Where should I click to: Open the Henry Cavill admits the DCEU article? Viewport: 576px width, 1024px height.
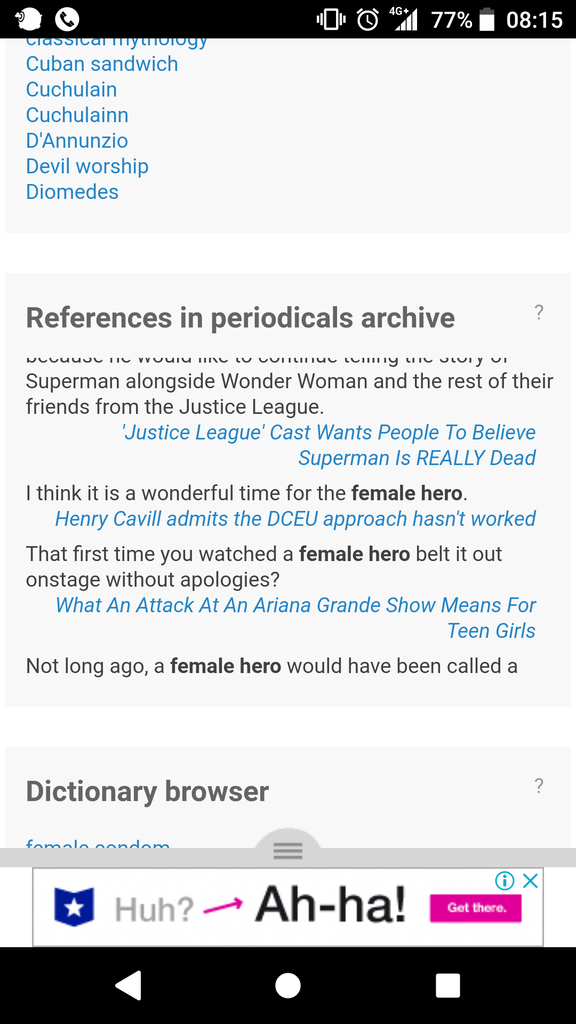(295, 519)
